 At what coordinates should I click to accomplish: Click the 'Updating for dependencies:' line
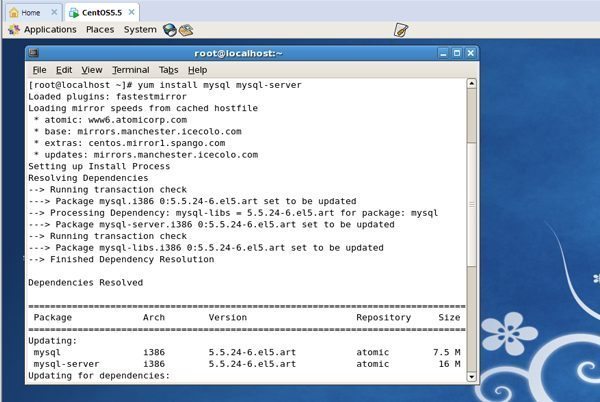point(99,376)
